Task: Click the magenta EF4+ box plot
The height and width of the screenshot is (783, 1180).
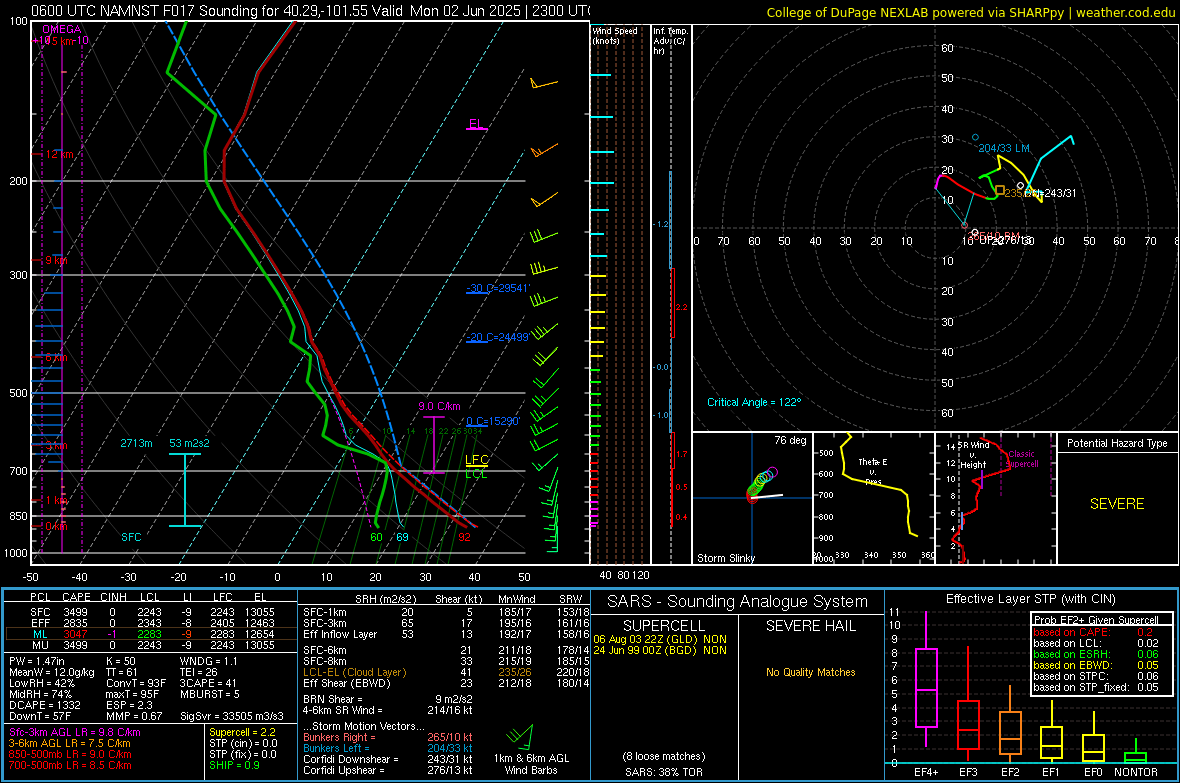Action: [x=926, y=679]
